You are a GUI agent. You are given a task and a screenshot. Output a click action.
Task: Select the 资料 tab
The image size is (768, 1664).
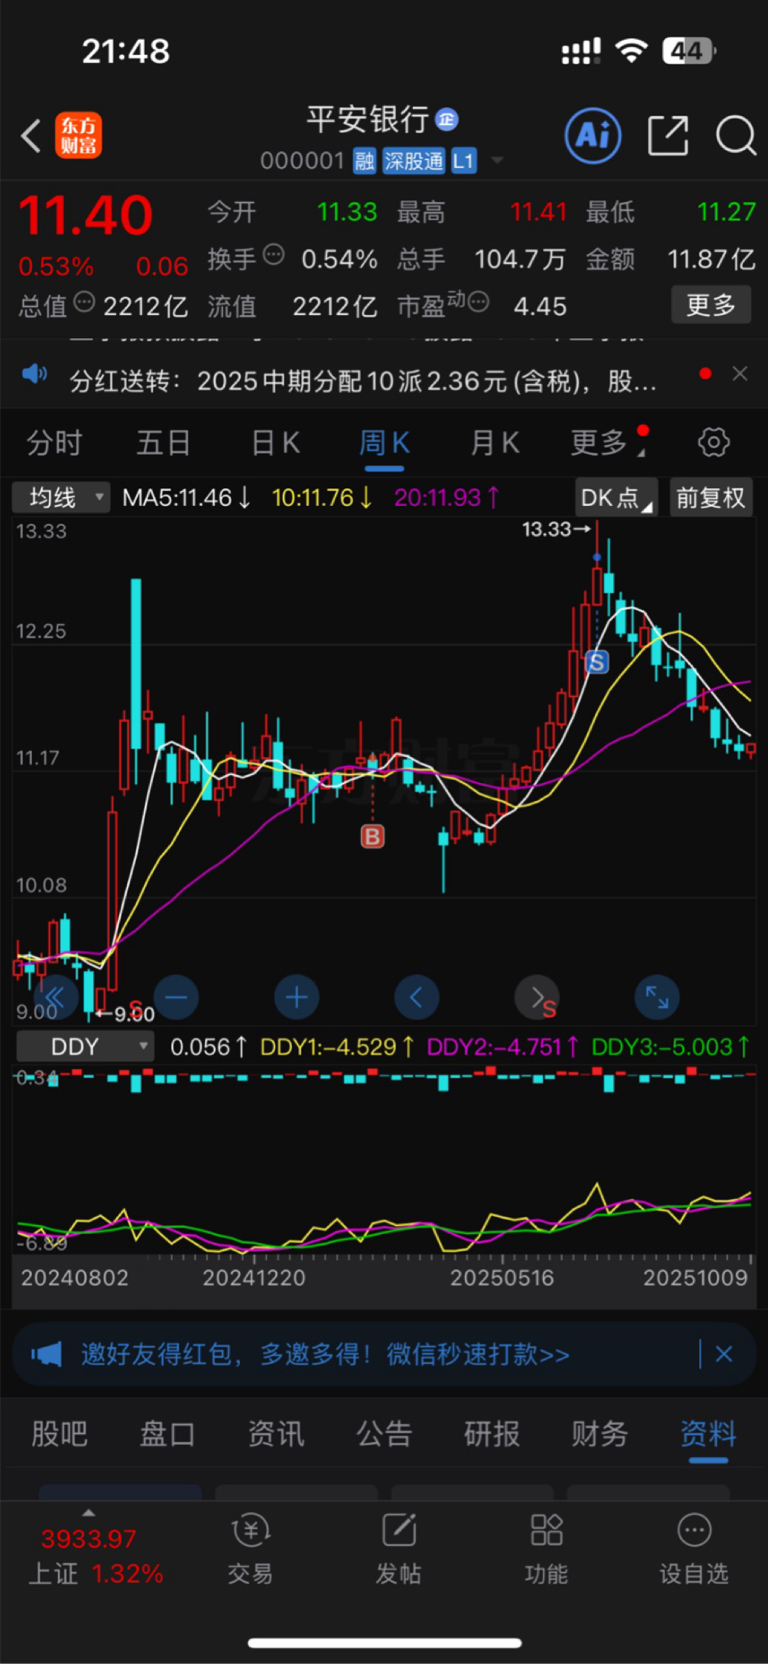coord(708,1434)
